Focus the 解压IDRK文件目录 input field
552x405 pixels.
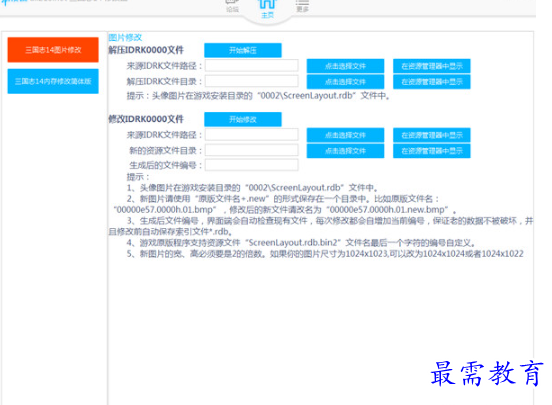pyautogui.click(x=252, y=81)
